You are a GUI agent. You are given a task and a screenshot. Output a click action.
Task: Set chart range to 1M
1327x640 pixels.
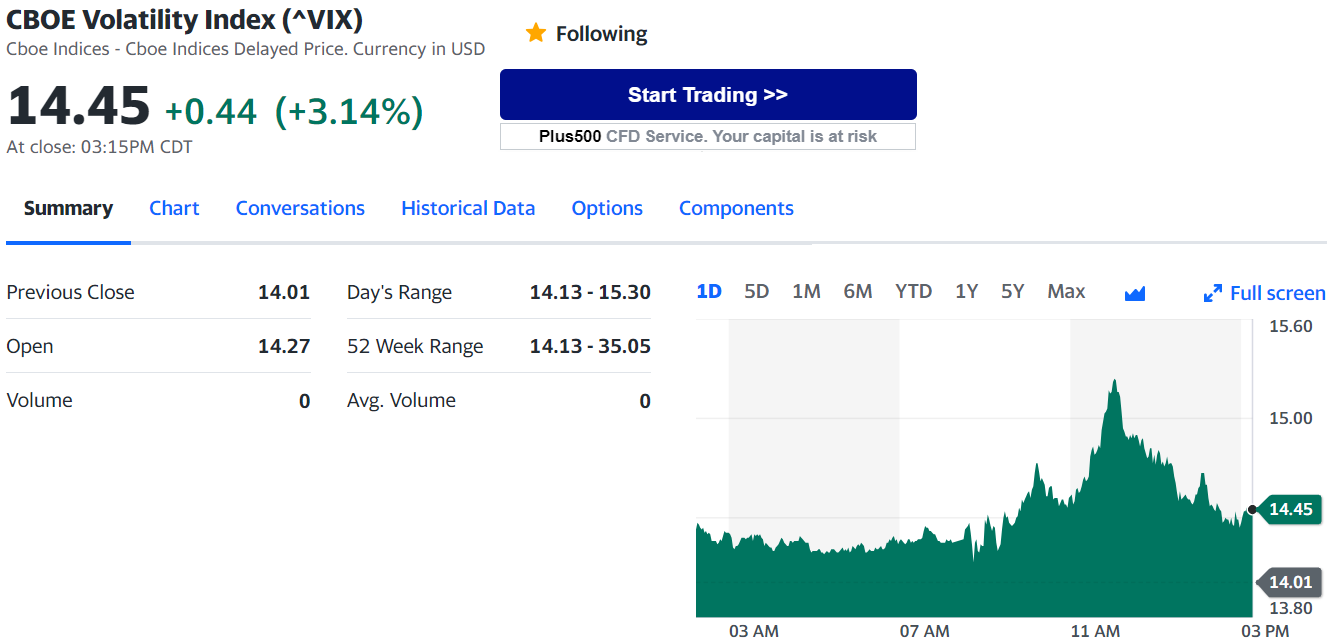[x=806, y=291]
